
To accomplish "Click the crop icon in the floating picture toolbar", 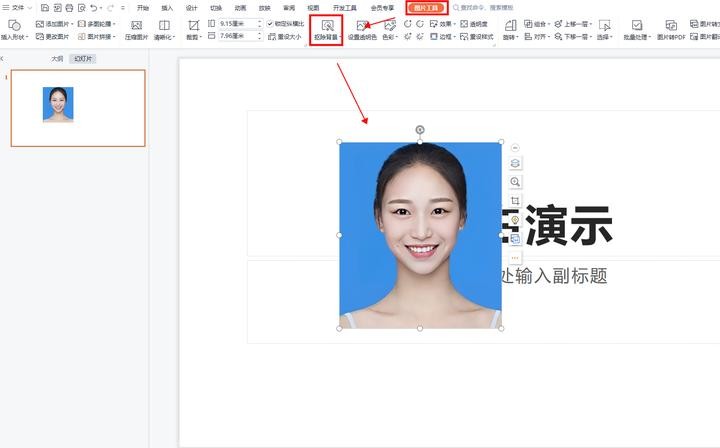I will (x=515, y=201).
